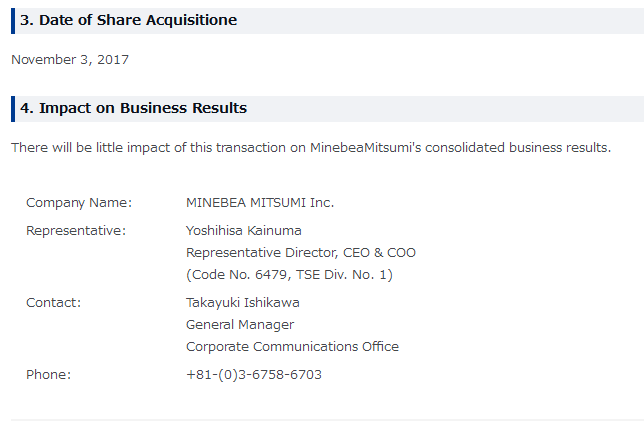Click the "Representative:" label

(x=76, y=230)
